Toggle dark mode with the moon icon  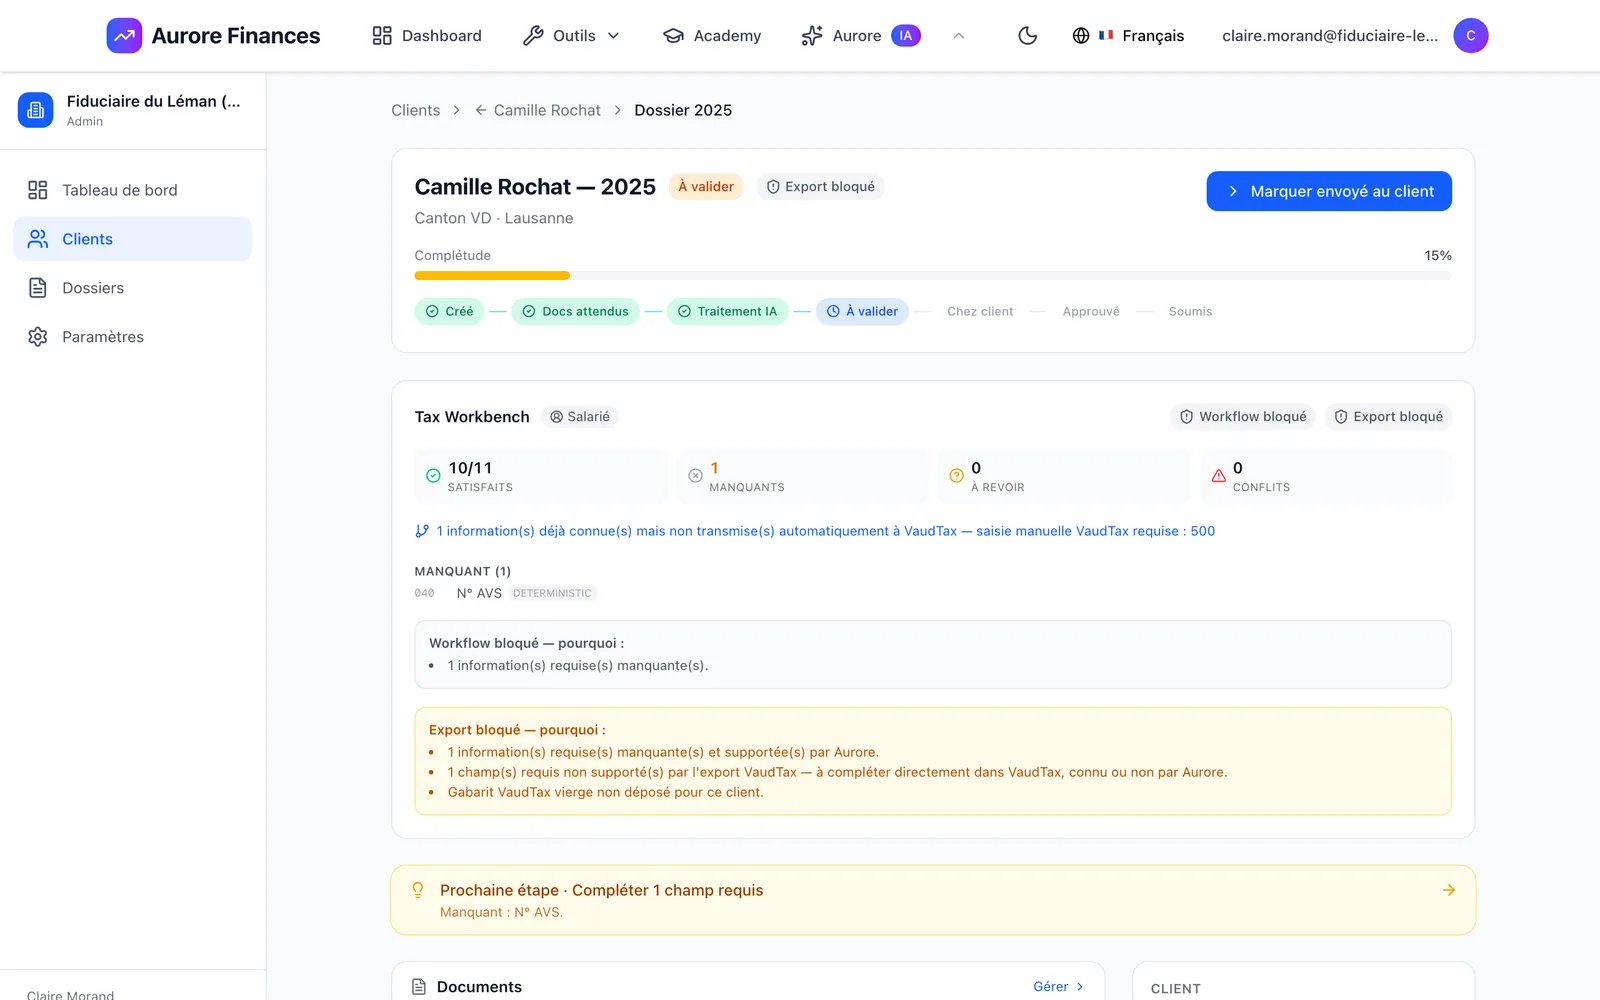(x=1027, y=36)
